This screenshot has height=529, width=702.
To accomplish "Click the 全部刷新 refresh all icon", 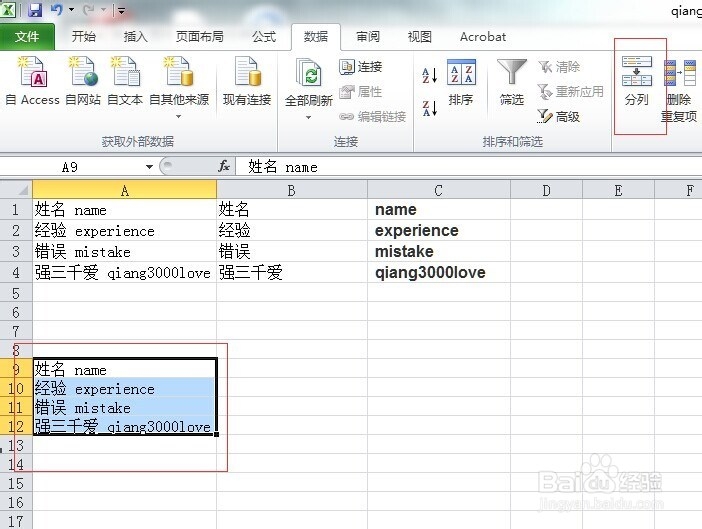I will tap(308, 73).
